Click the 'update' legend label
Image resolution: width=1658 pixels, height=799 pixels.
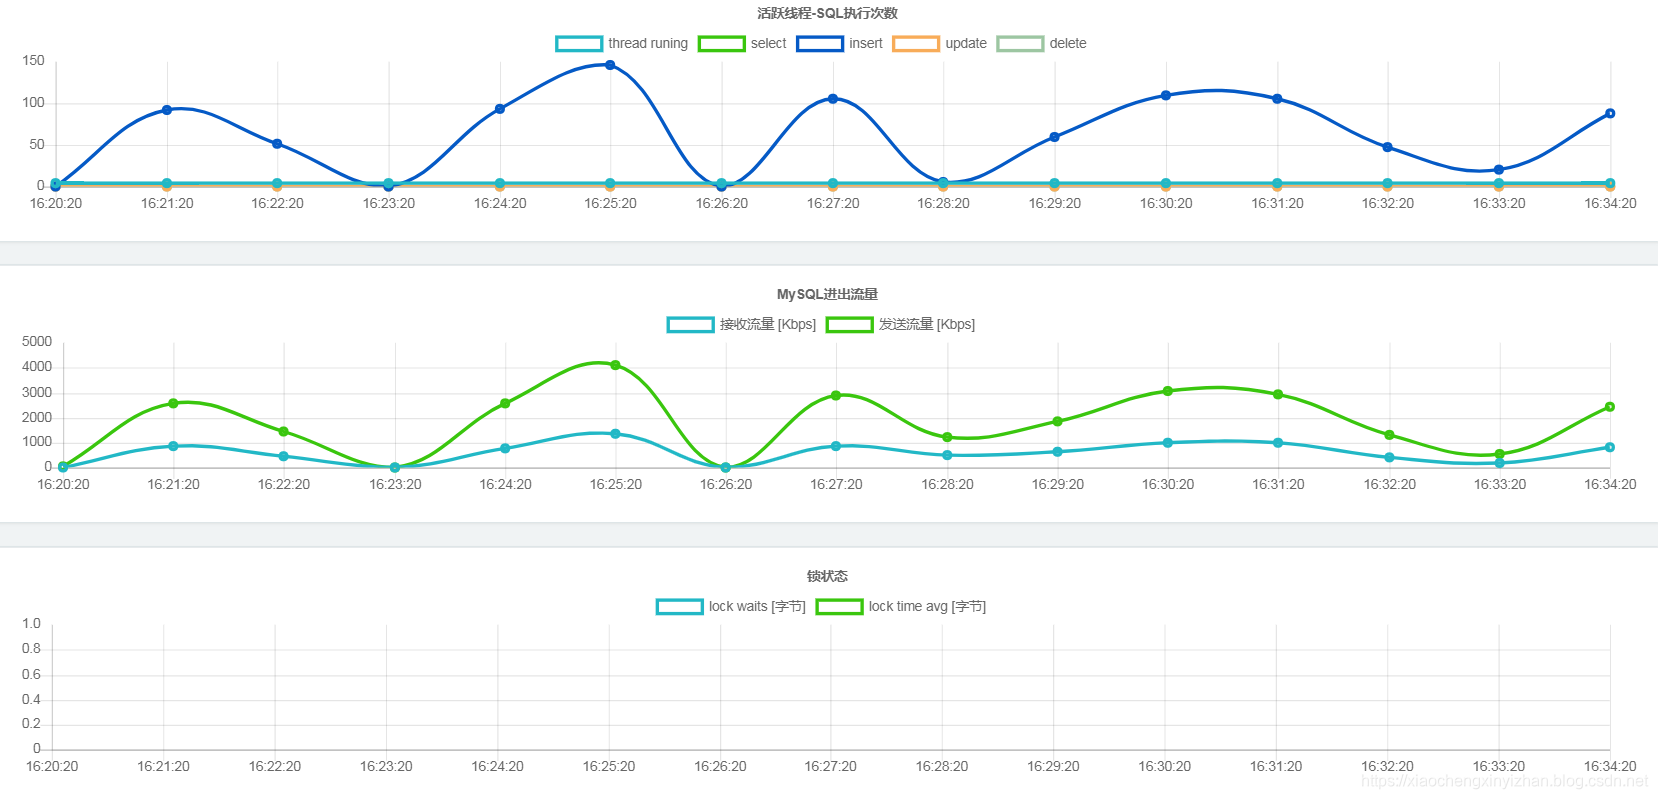(966, 43)
